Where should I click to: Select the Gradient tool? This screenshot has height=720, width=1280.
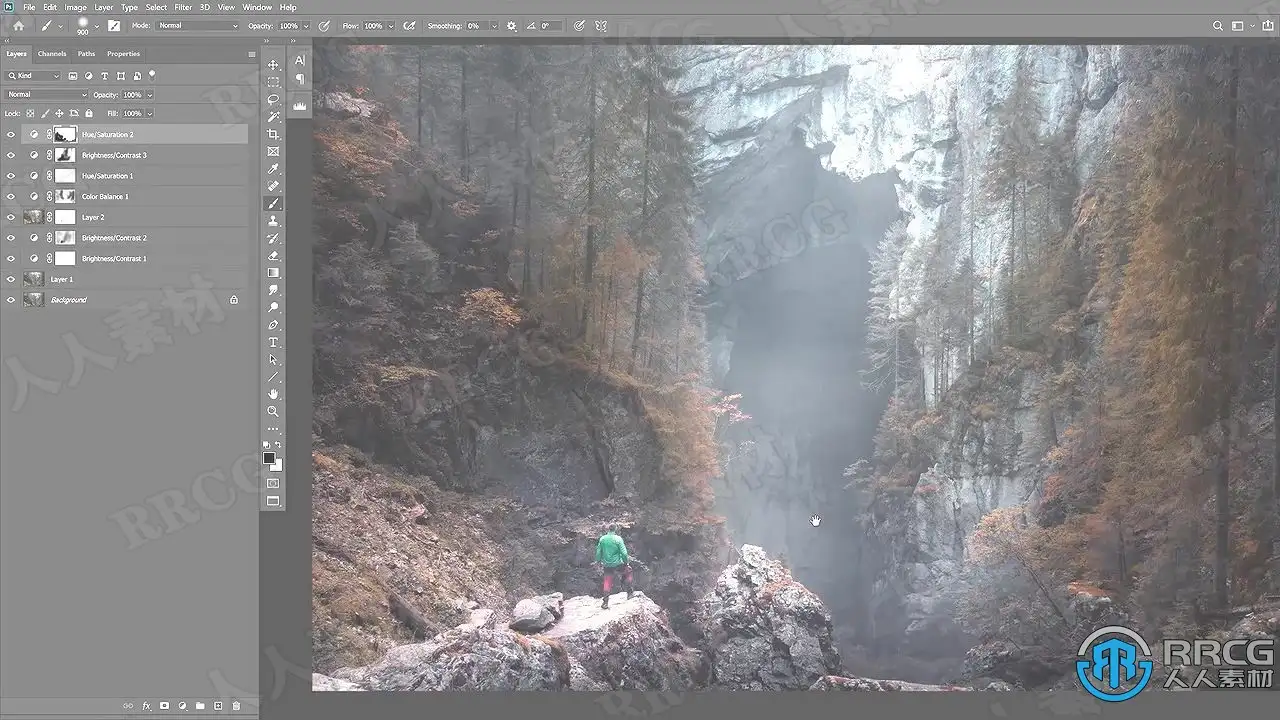(273, 273)
